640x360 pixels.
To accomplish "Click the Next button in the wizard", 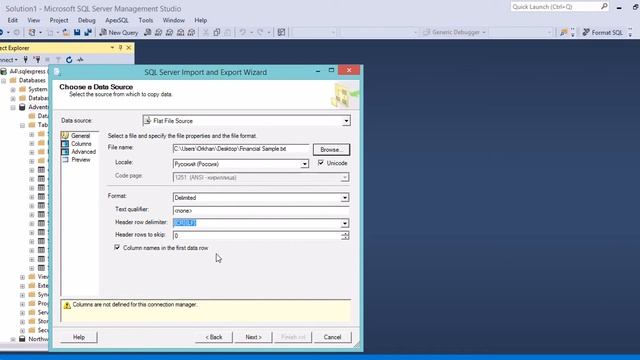I will click(x=253, y=337).
